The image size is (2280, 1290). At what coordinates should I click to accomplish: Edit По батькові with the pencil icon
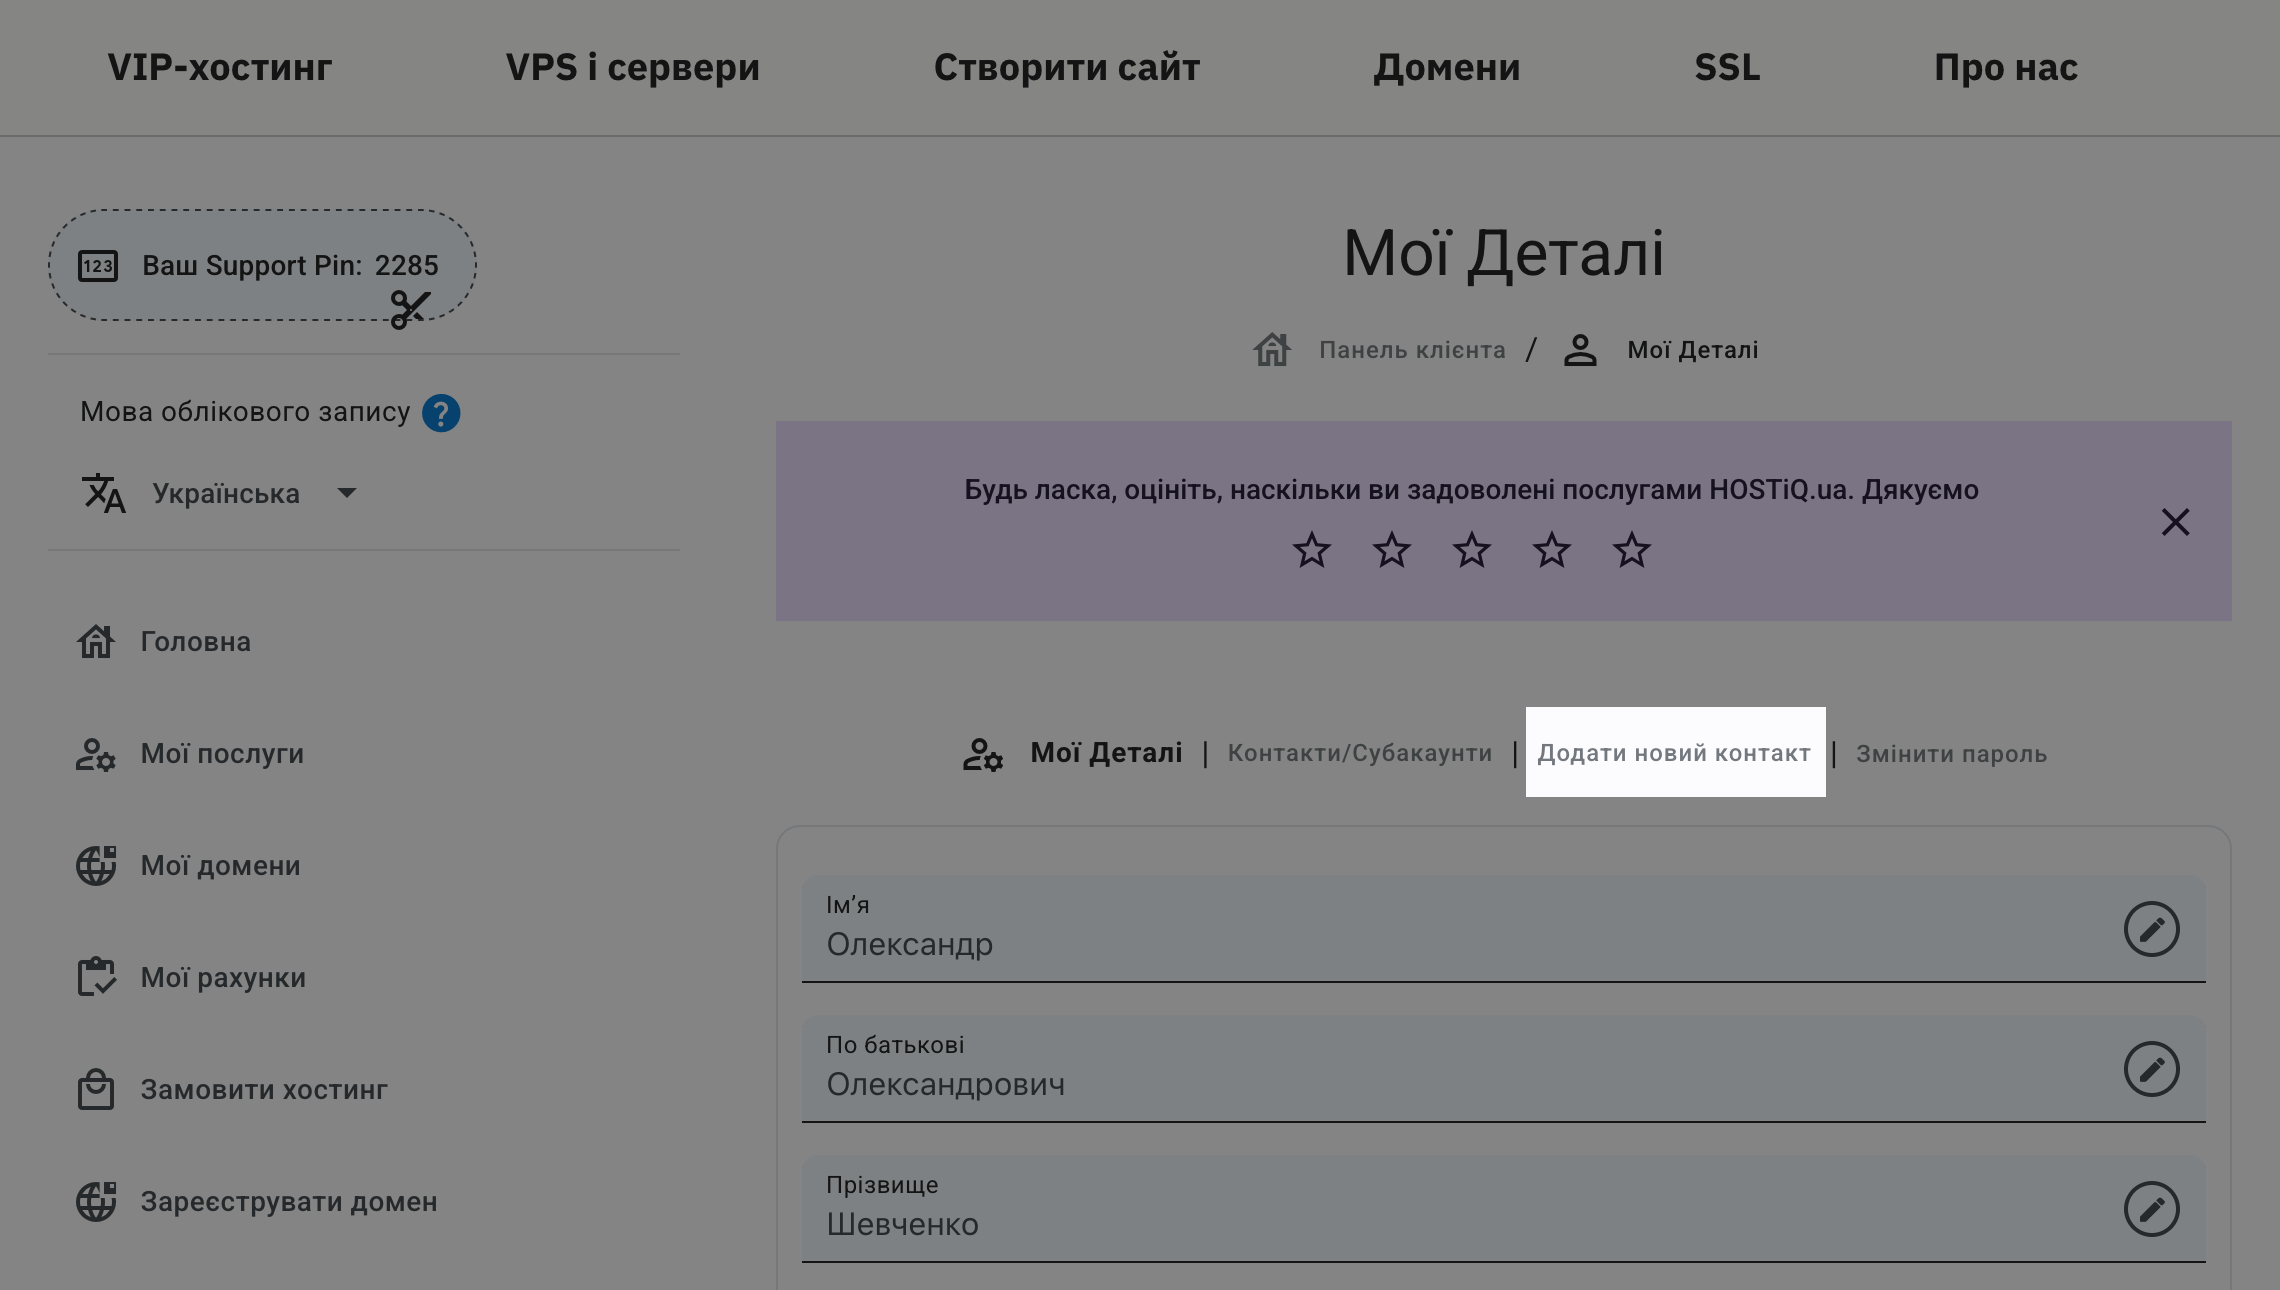[2150, 1069]
